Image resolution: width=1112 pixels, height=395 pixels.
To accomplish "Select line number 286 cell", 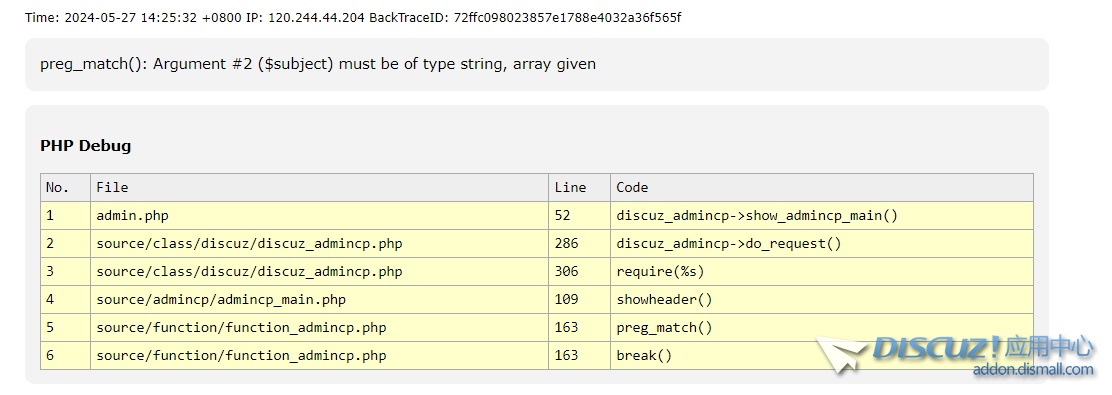I will click(x=579, y=243).
